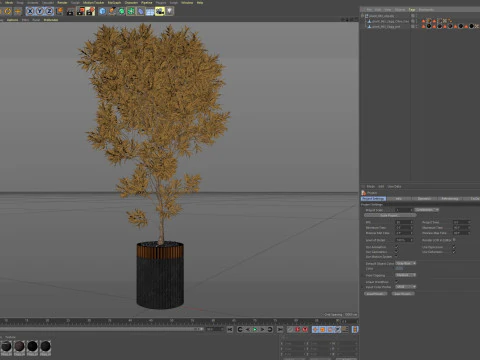Screen dimensions: 480x360
Task: Toggle Use Expressions checkbox
Action: 454,247
